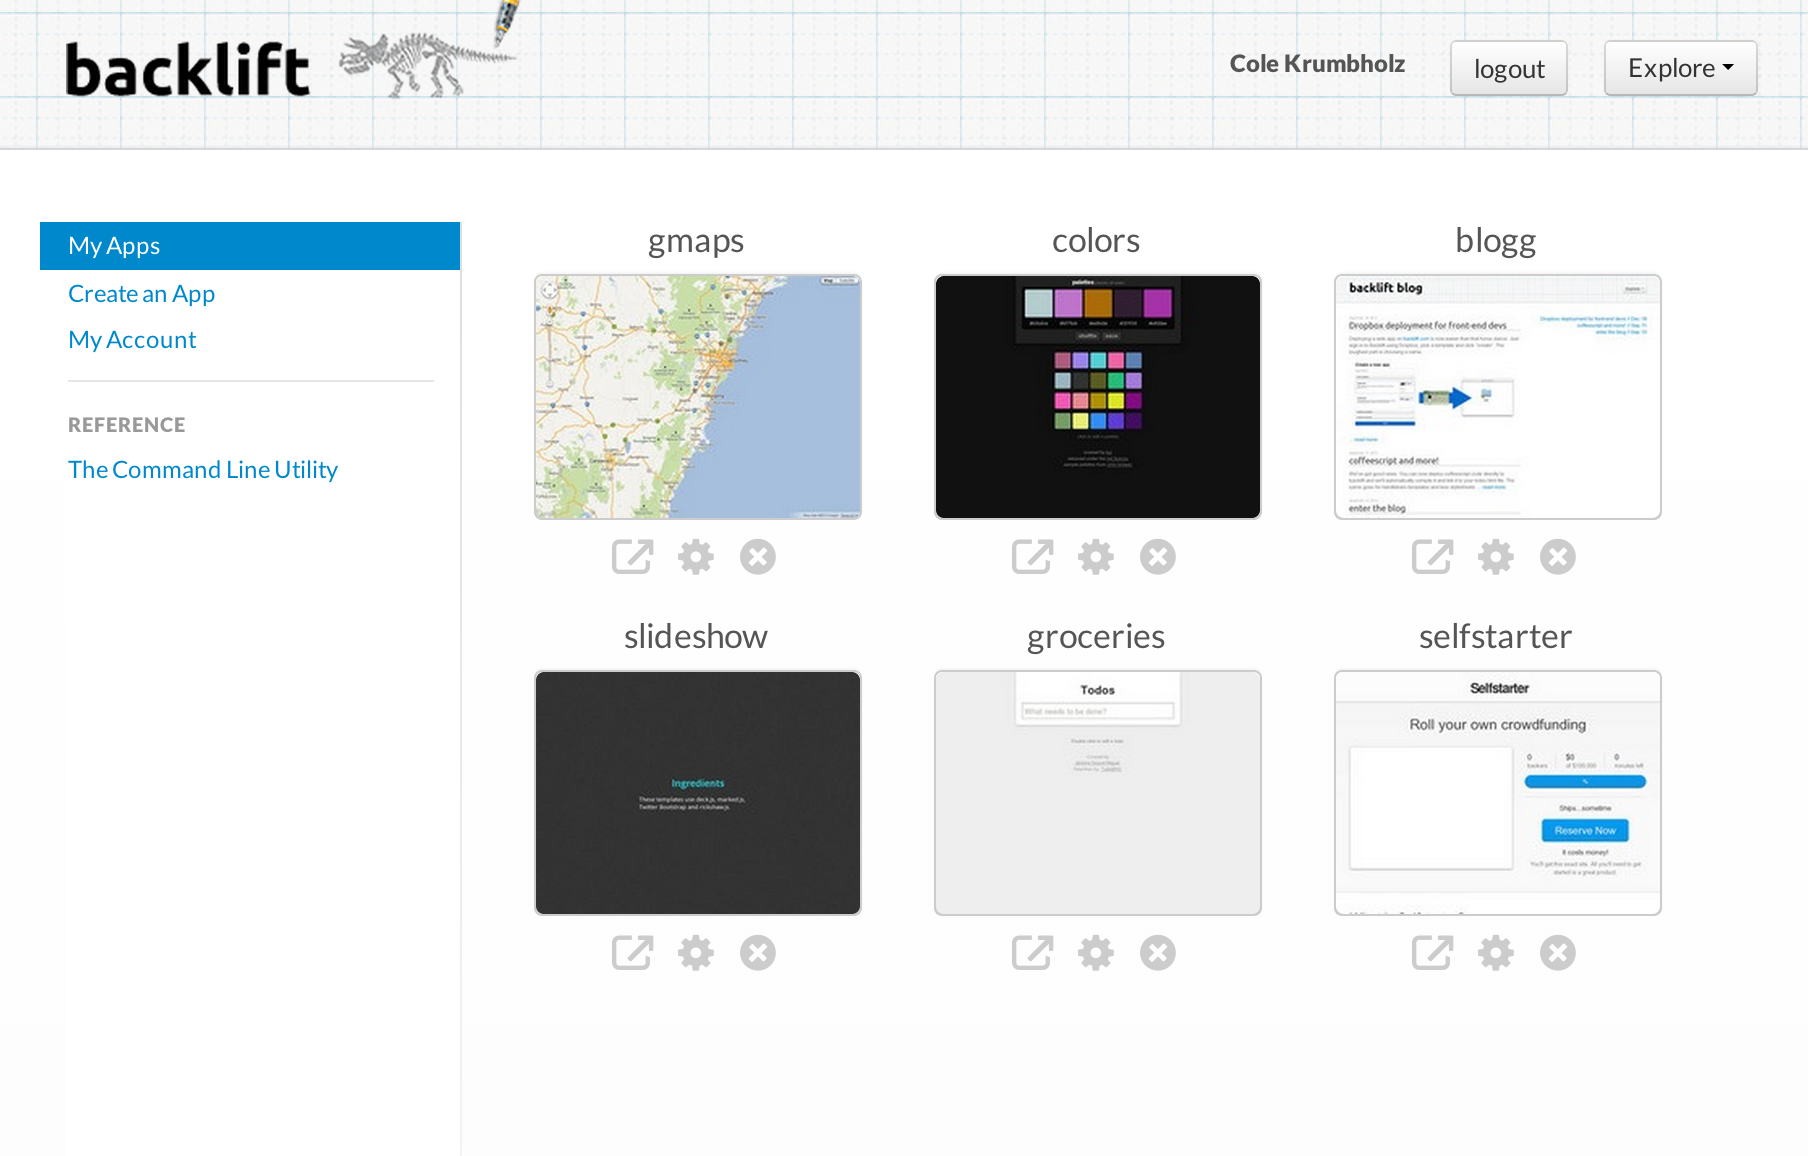Viewport: 1808px width, 1156px height.
Task: Open the slideshow preview thumbnail
Action: [x=698, y=793]
